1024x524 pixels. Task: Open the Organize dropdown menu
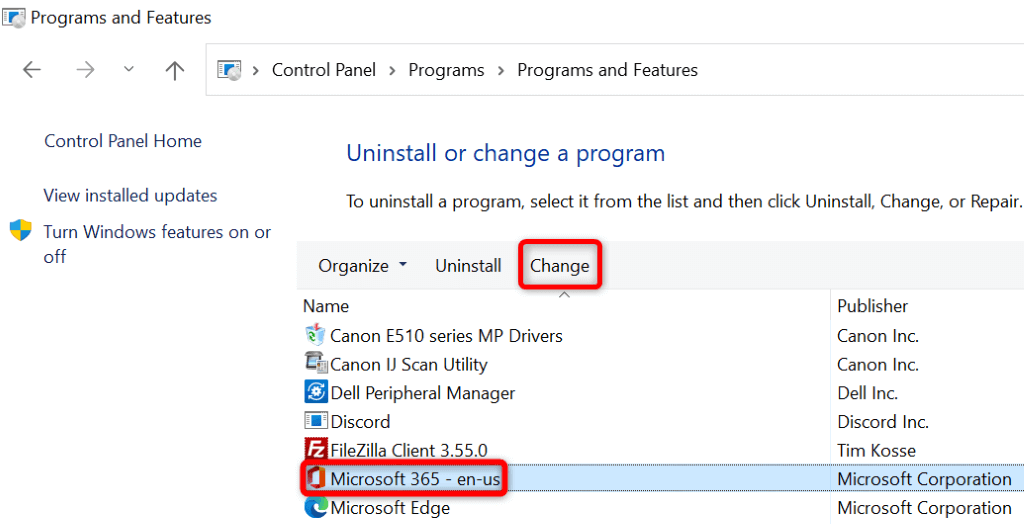[362, 266]
